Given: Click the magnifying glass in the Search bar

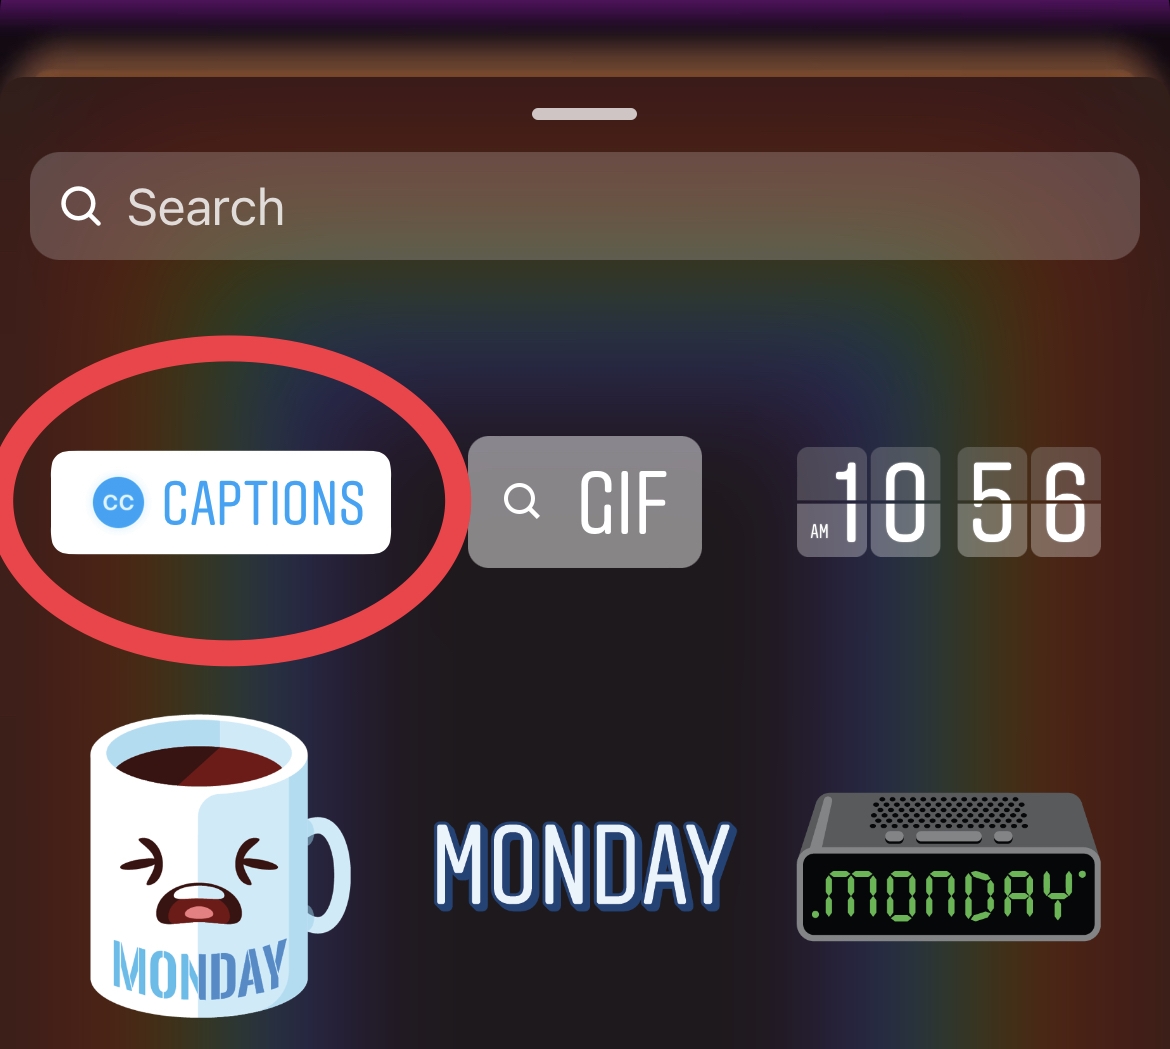Looking at the screenshot, I should point(81,206).
